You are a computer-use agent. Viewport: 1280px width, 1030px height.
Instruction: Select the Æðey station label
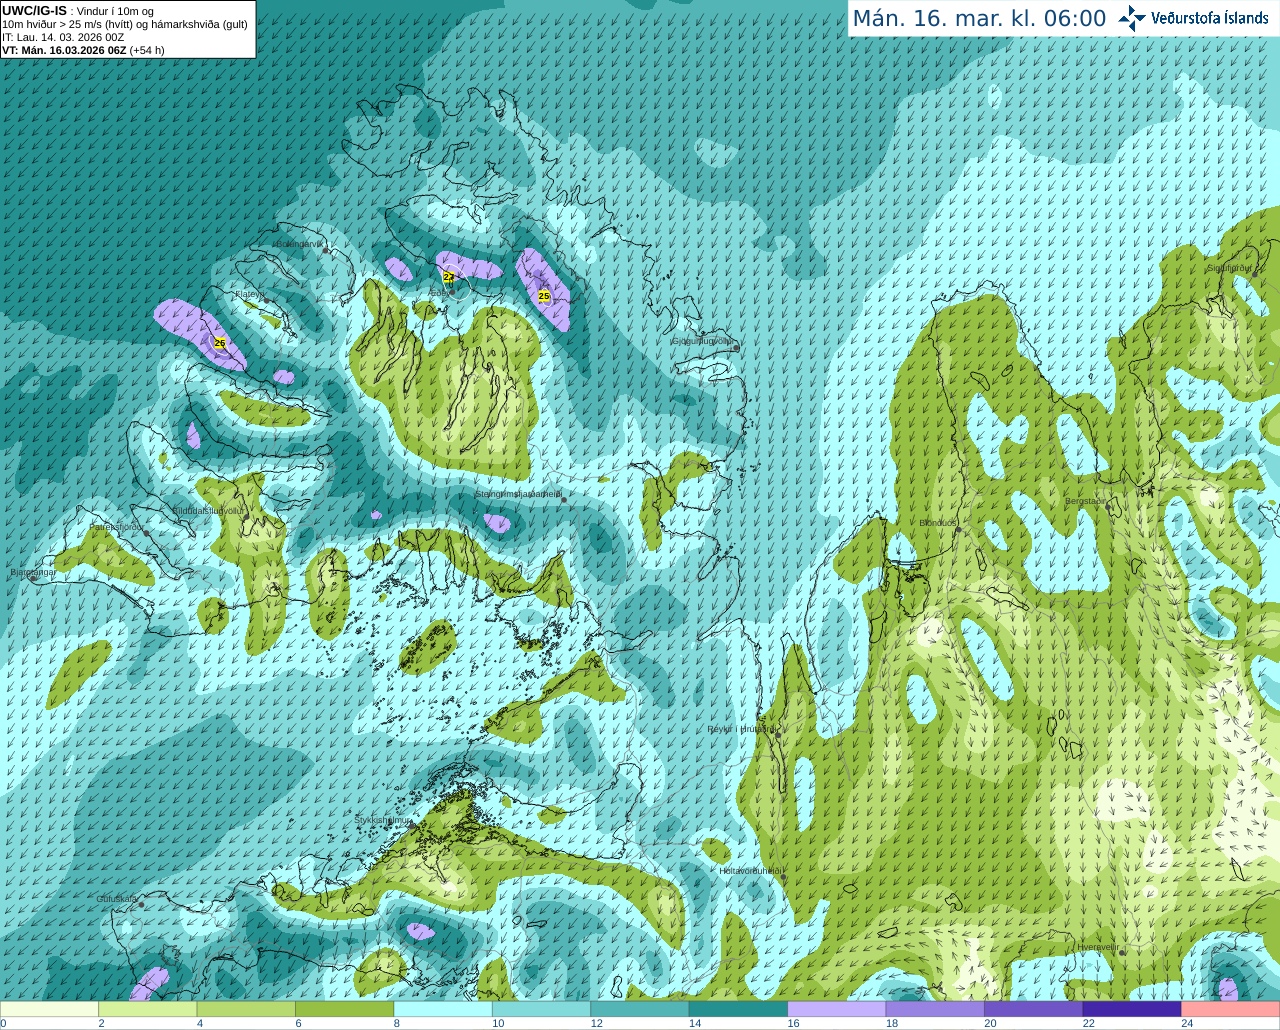coord(439,293)
